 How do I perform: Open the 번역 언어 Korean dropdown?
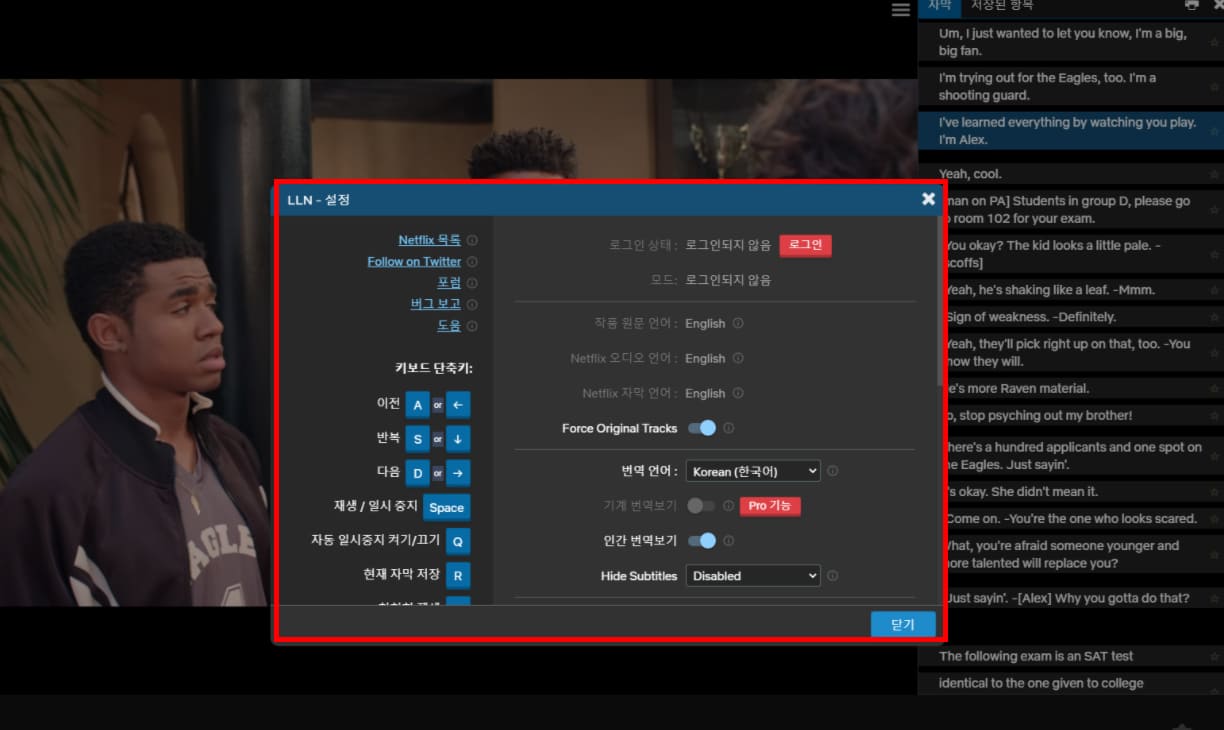(753, 471)
